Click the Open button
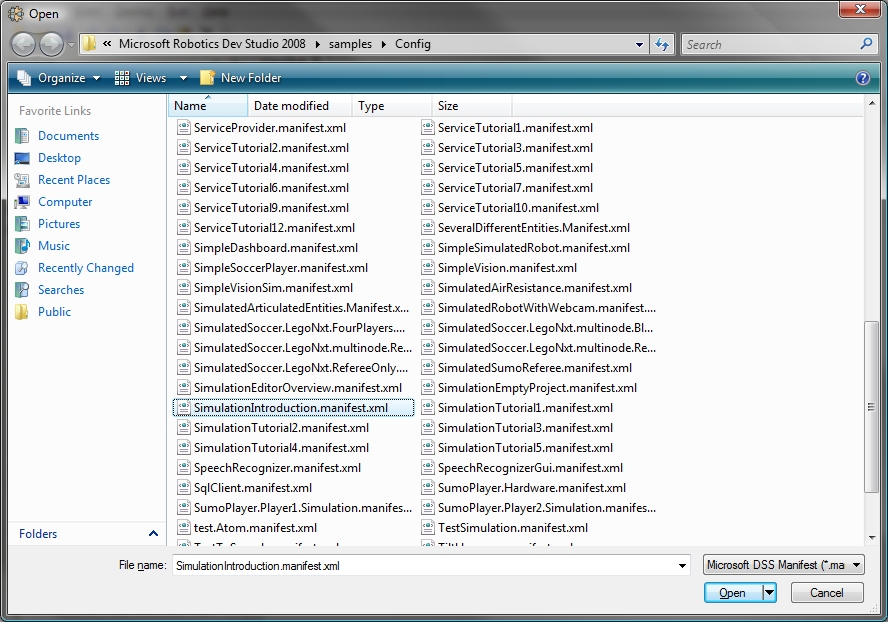The image size is (888, 622). (x=733, y=593)
